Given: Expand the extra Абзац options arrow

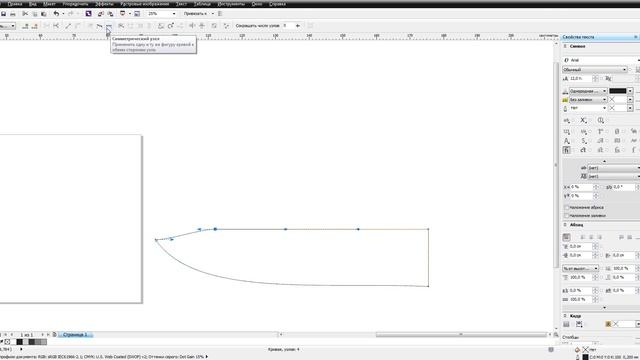Looking at the screenshot, I should tap(604, 308).
